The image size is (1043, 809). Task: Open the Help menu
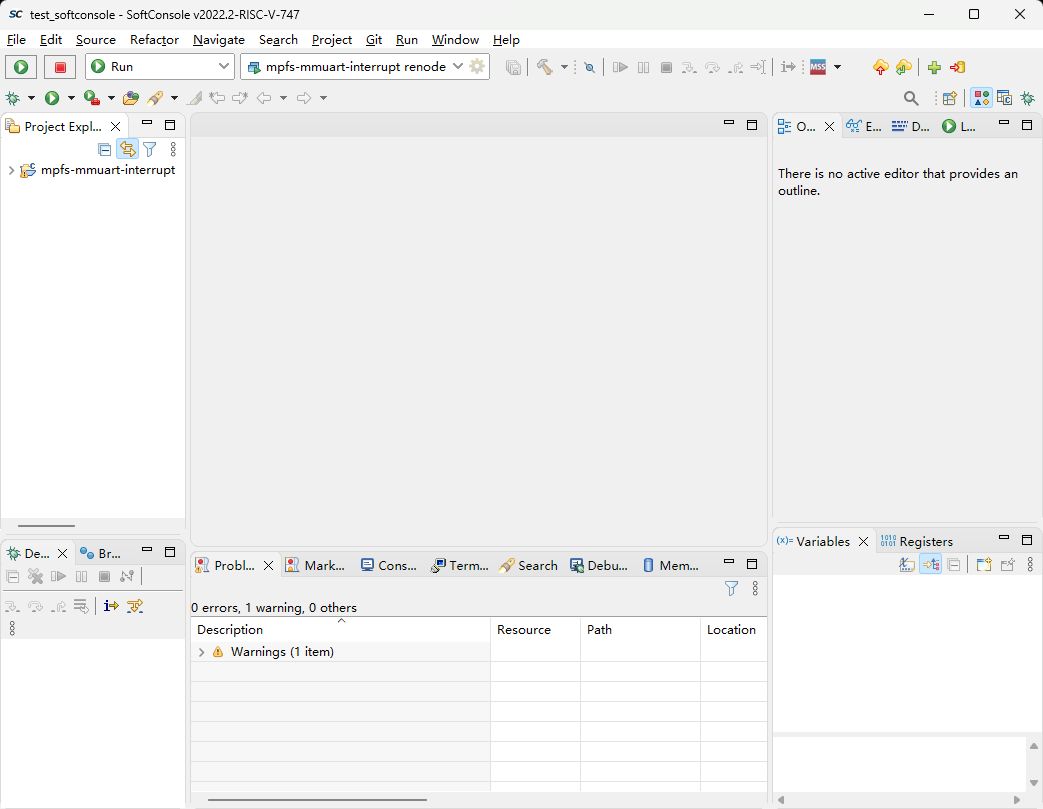point(506,39)
